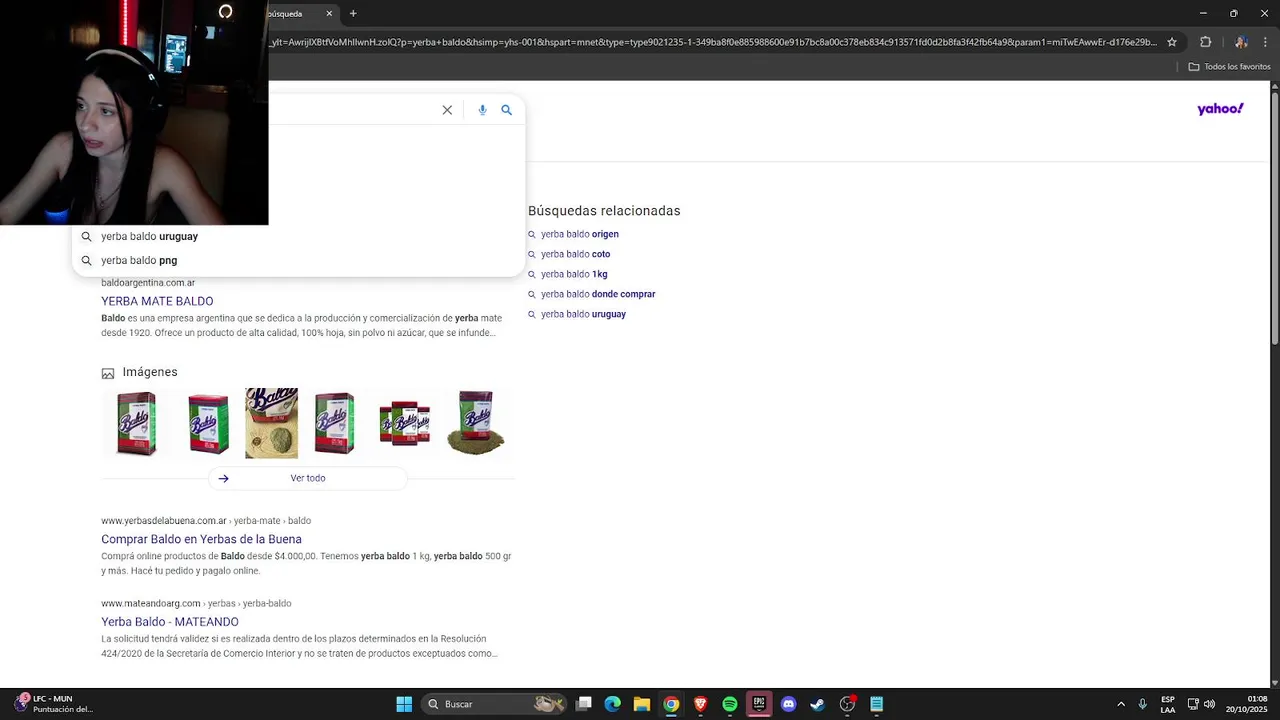Click the tray microphone icon
This screenshot has height=720, width=1280.
pyautogui.click(x=1142, y=704)
